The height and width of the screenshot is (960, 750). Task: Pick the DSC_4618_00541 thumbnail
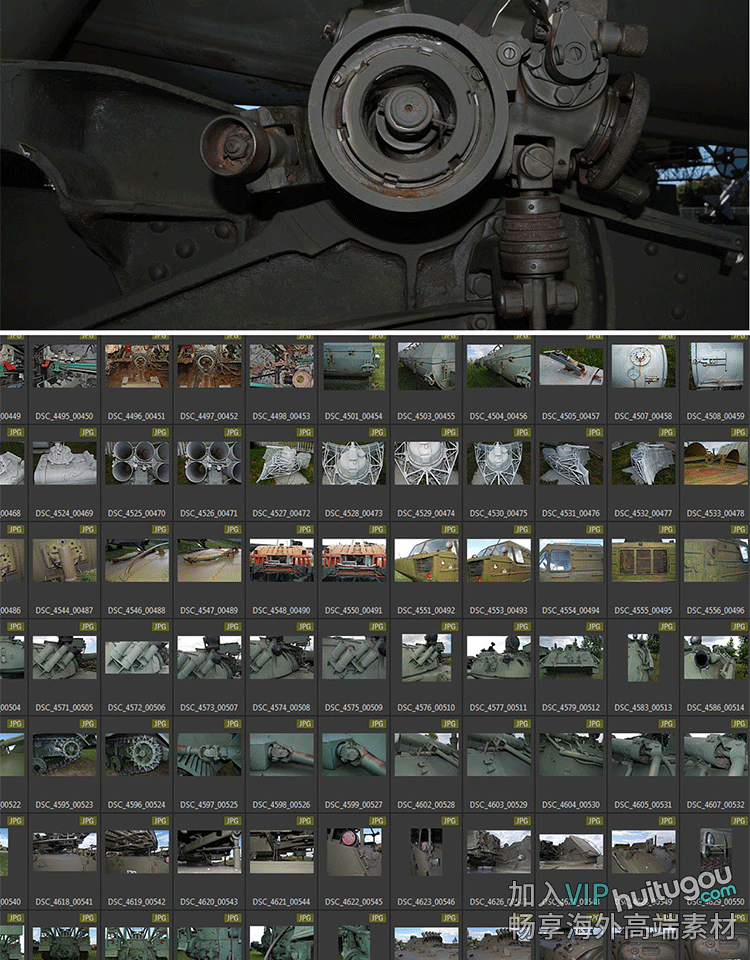(64, 851)
